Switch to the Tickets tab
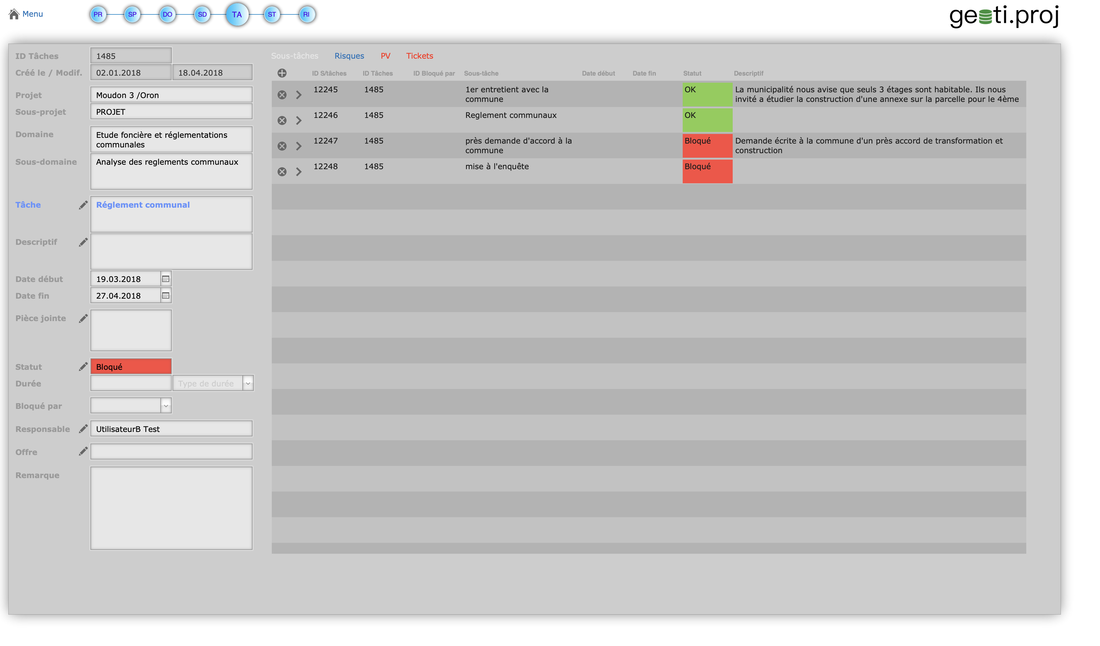 pos(419,56)
